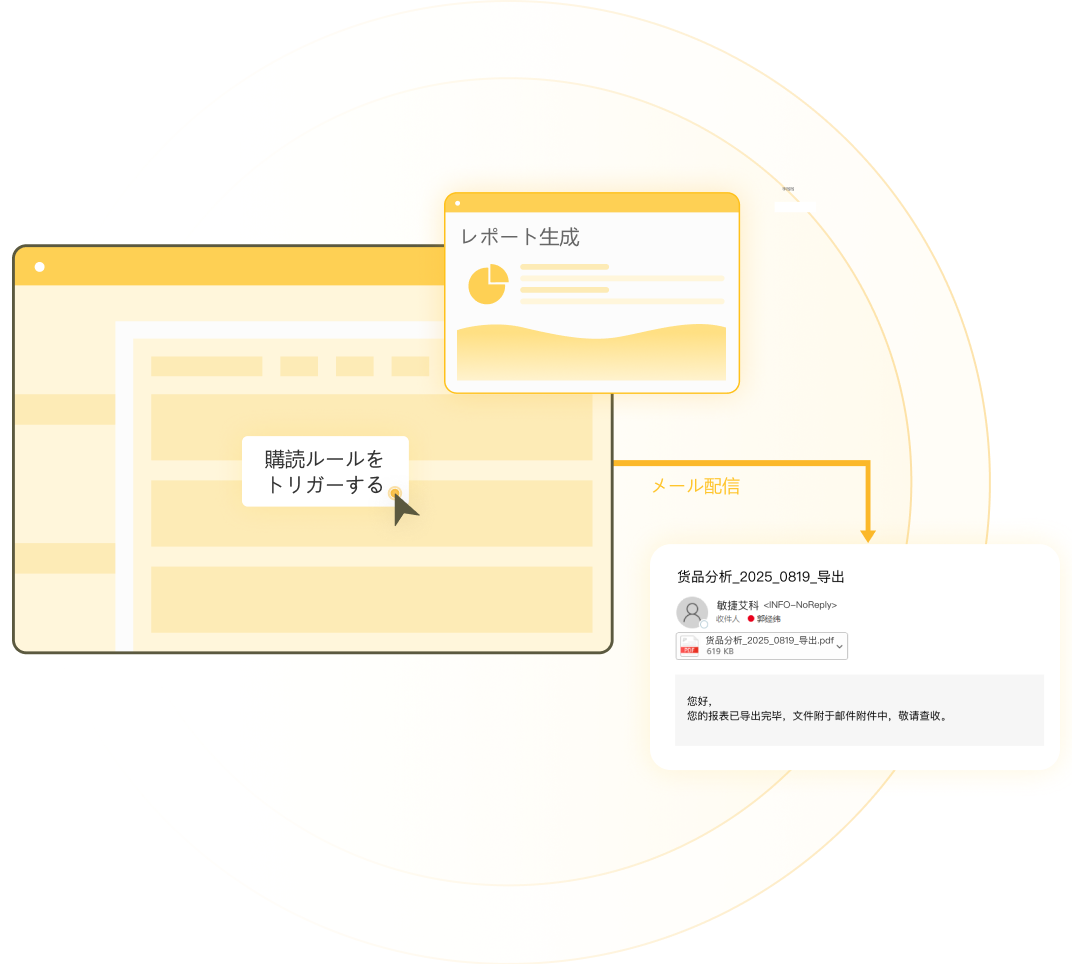Click the window control dot on the title bar
Image resolution: width=1072 pixels, height=964 pixels.
(x=38, y=265)
